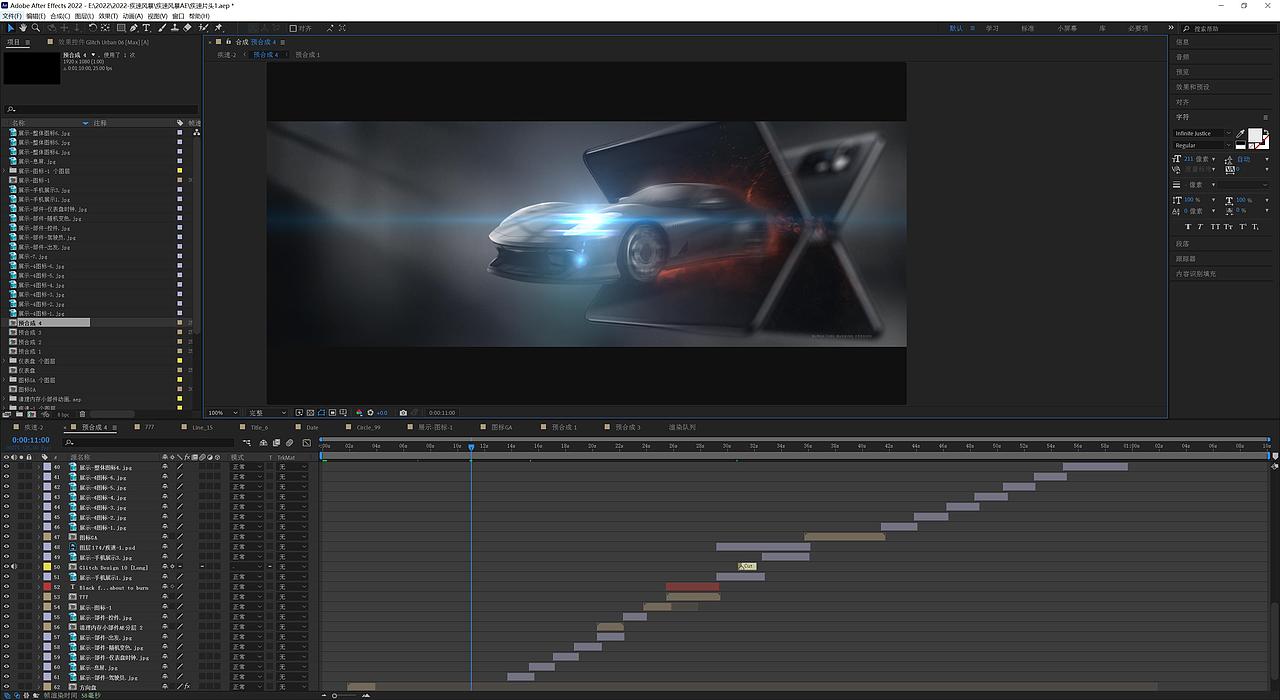Open the Regular font style dropdown
This screenshot has height=700, width=1280.
[1203, 145]
